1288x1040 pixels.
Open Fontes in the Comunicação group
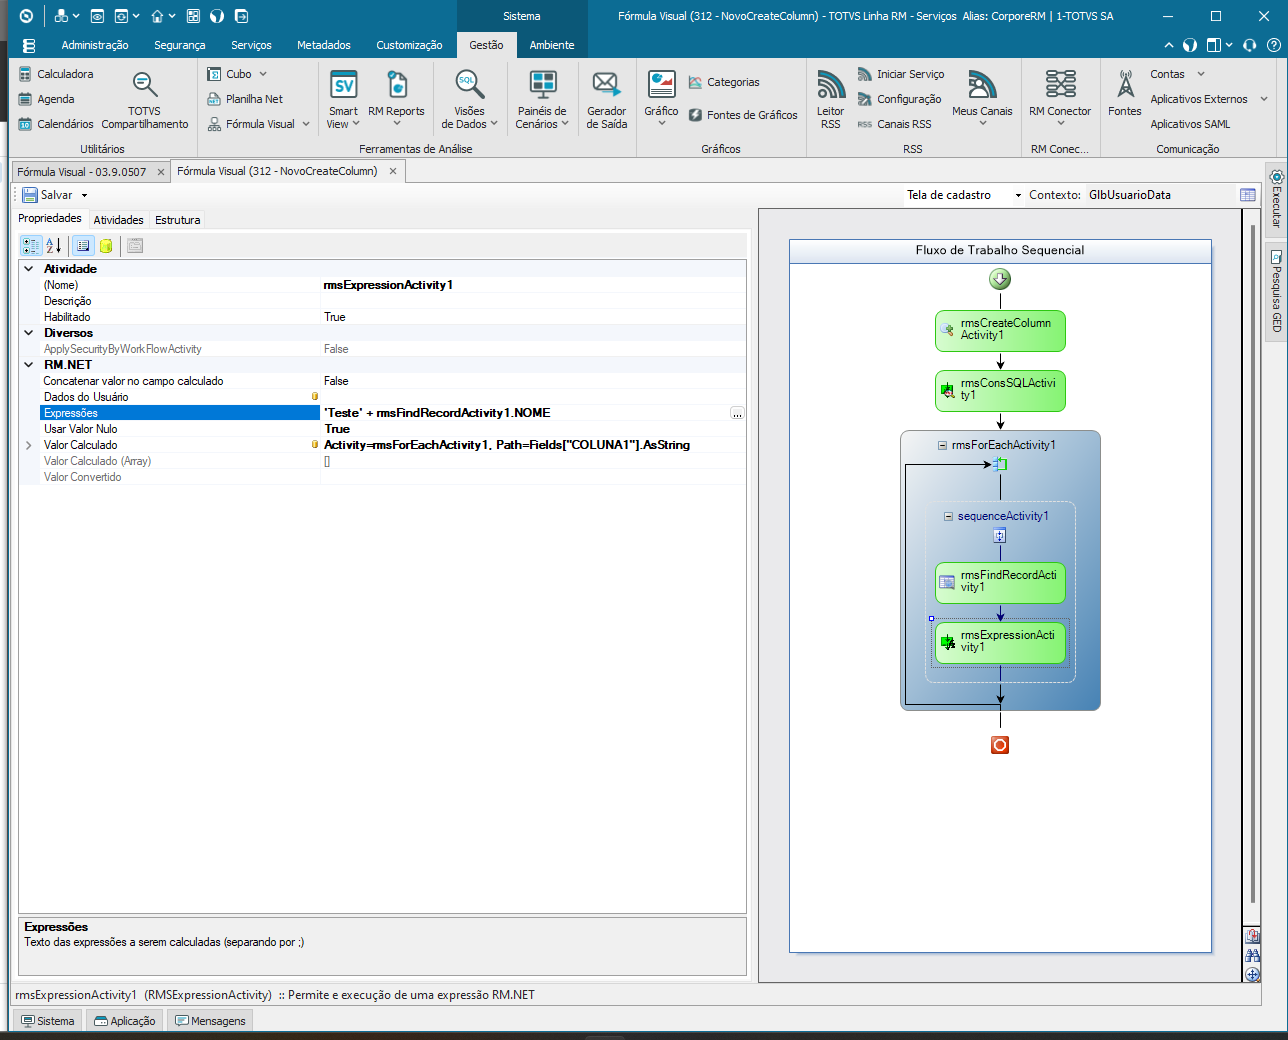[x=1124, y=93]
